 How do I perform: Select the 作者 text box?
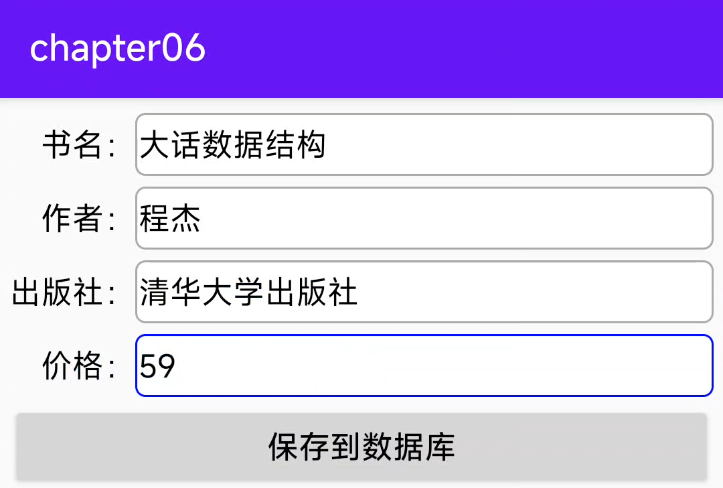[424, 218]
